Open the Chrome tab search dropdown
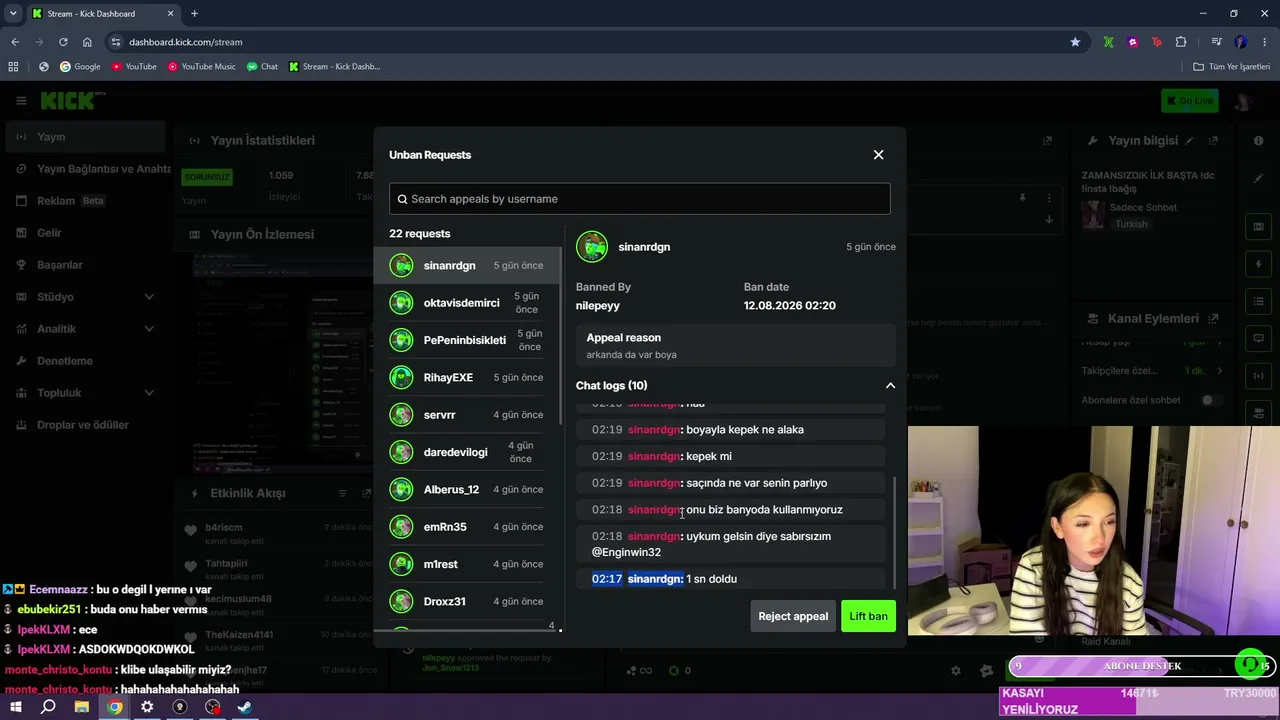 coord(13,14)
